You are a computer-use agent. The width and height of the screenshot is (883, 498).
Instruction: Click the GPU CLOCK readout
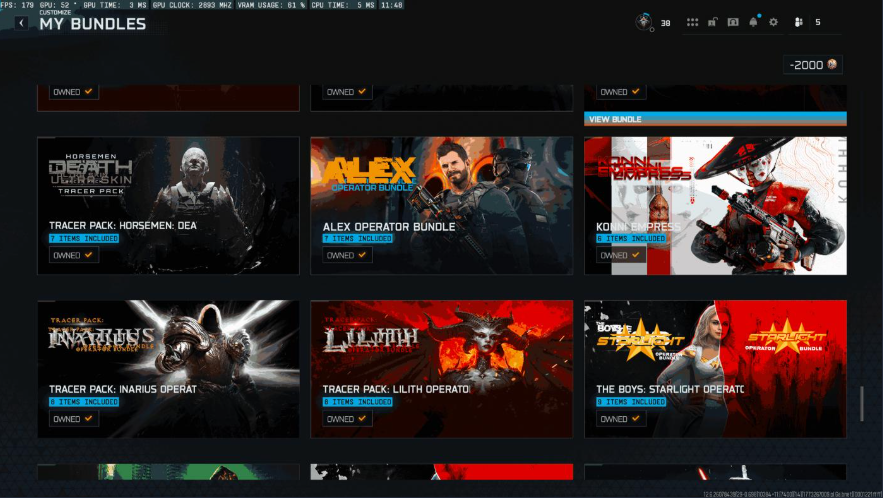point(192,5)
